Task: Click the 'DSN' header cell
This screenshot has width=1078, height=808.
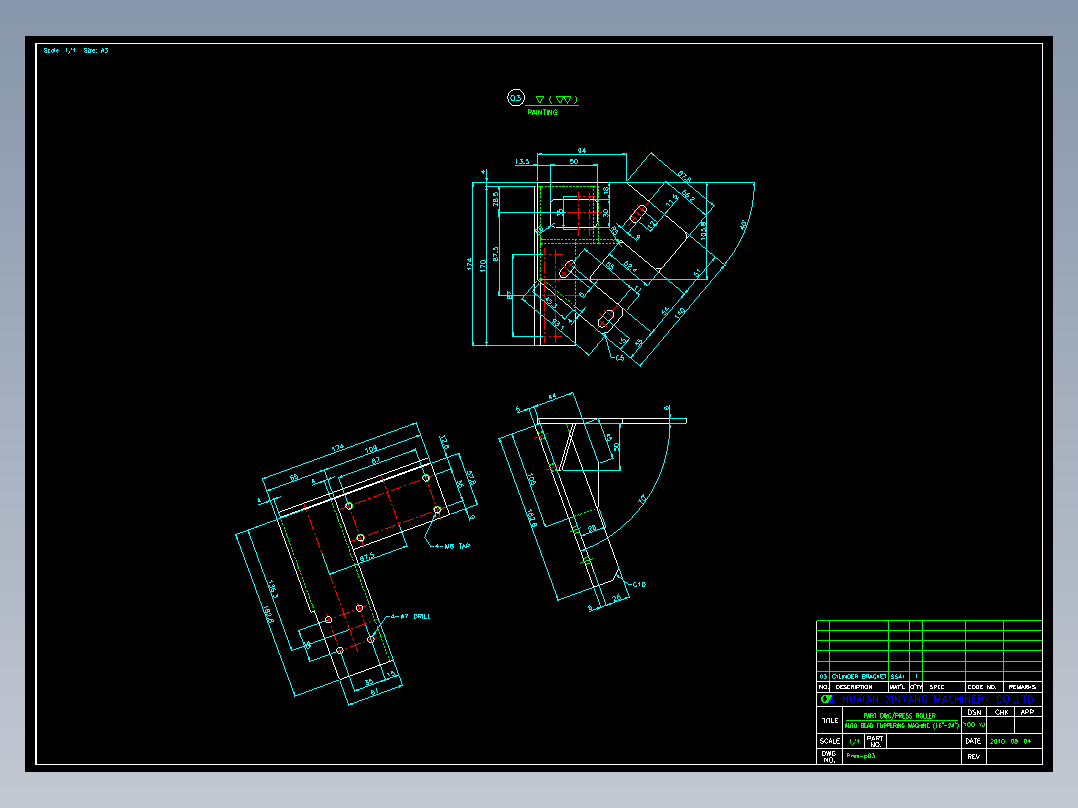Action: pos(974,712)
